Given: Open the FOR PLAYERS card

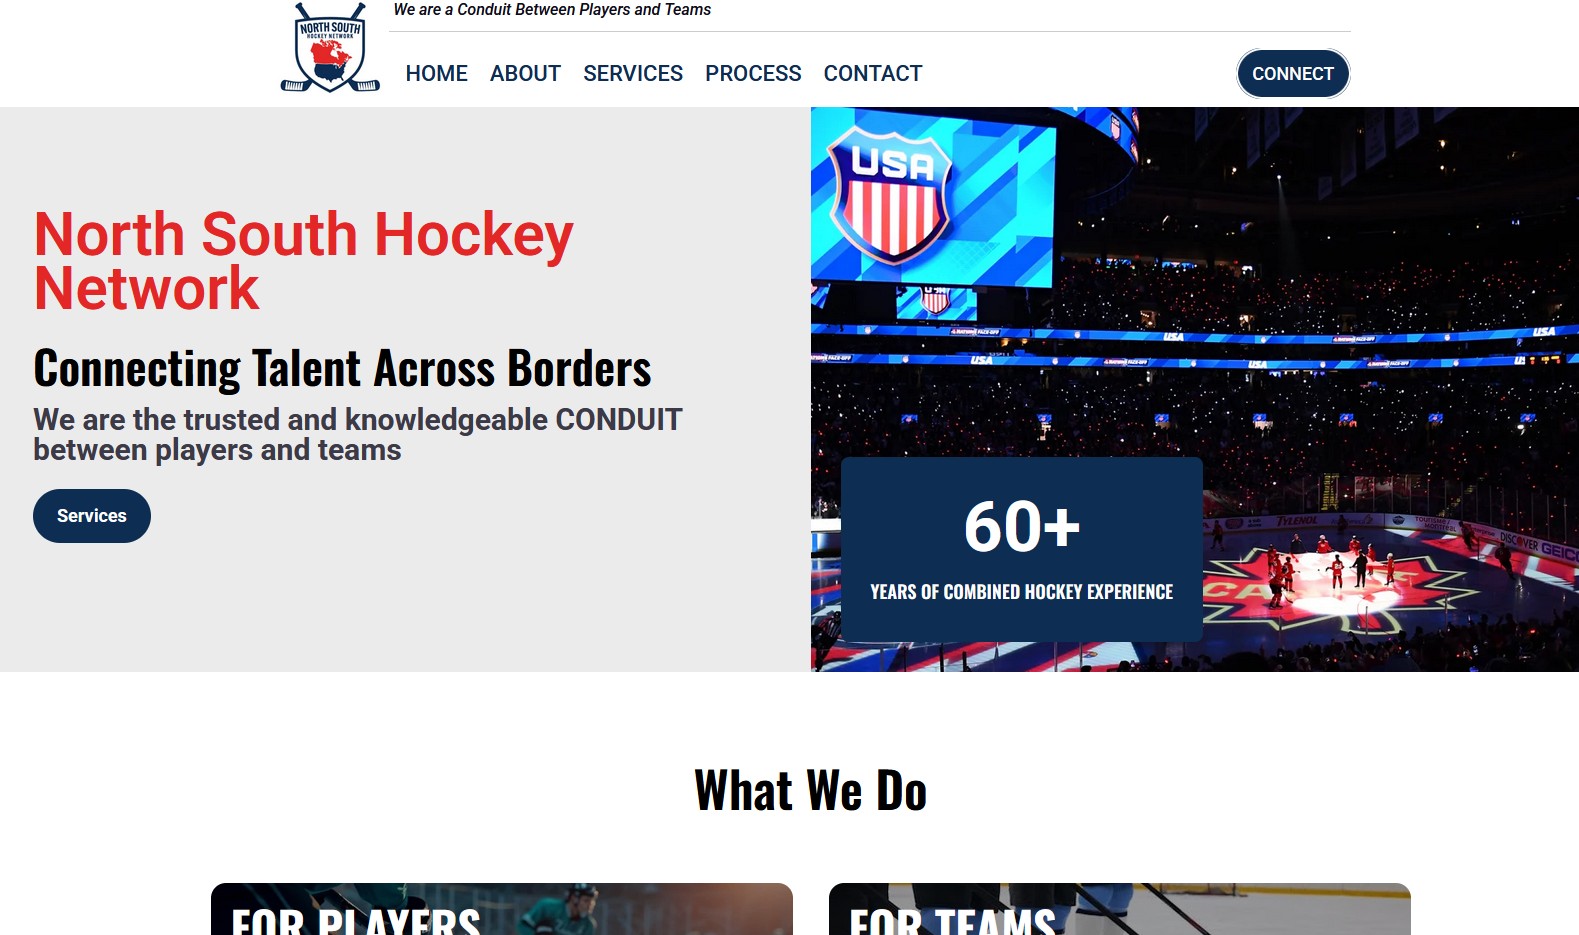Looking at the screenshot, I should (x=502, y=909).
